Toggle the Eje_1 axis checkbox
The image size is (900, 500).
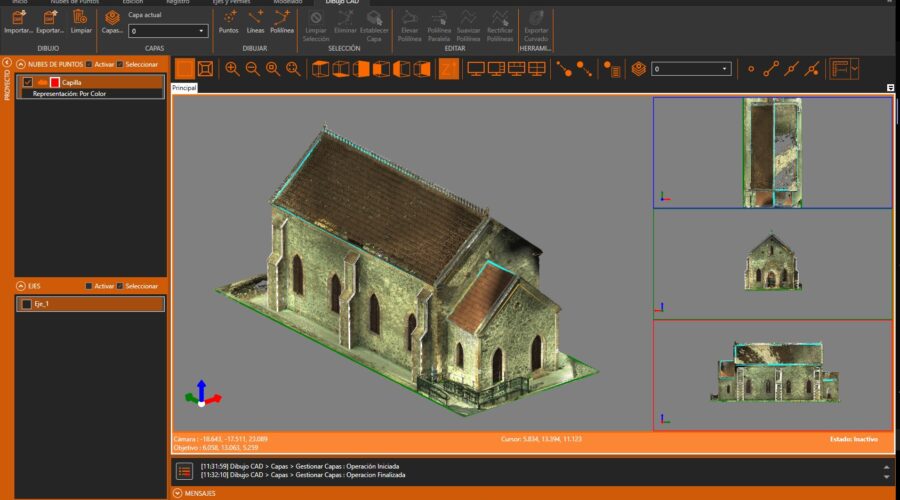pos(26,303)
